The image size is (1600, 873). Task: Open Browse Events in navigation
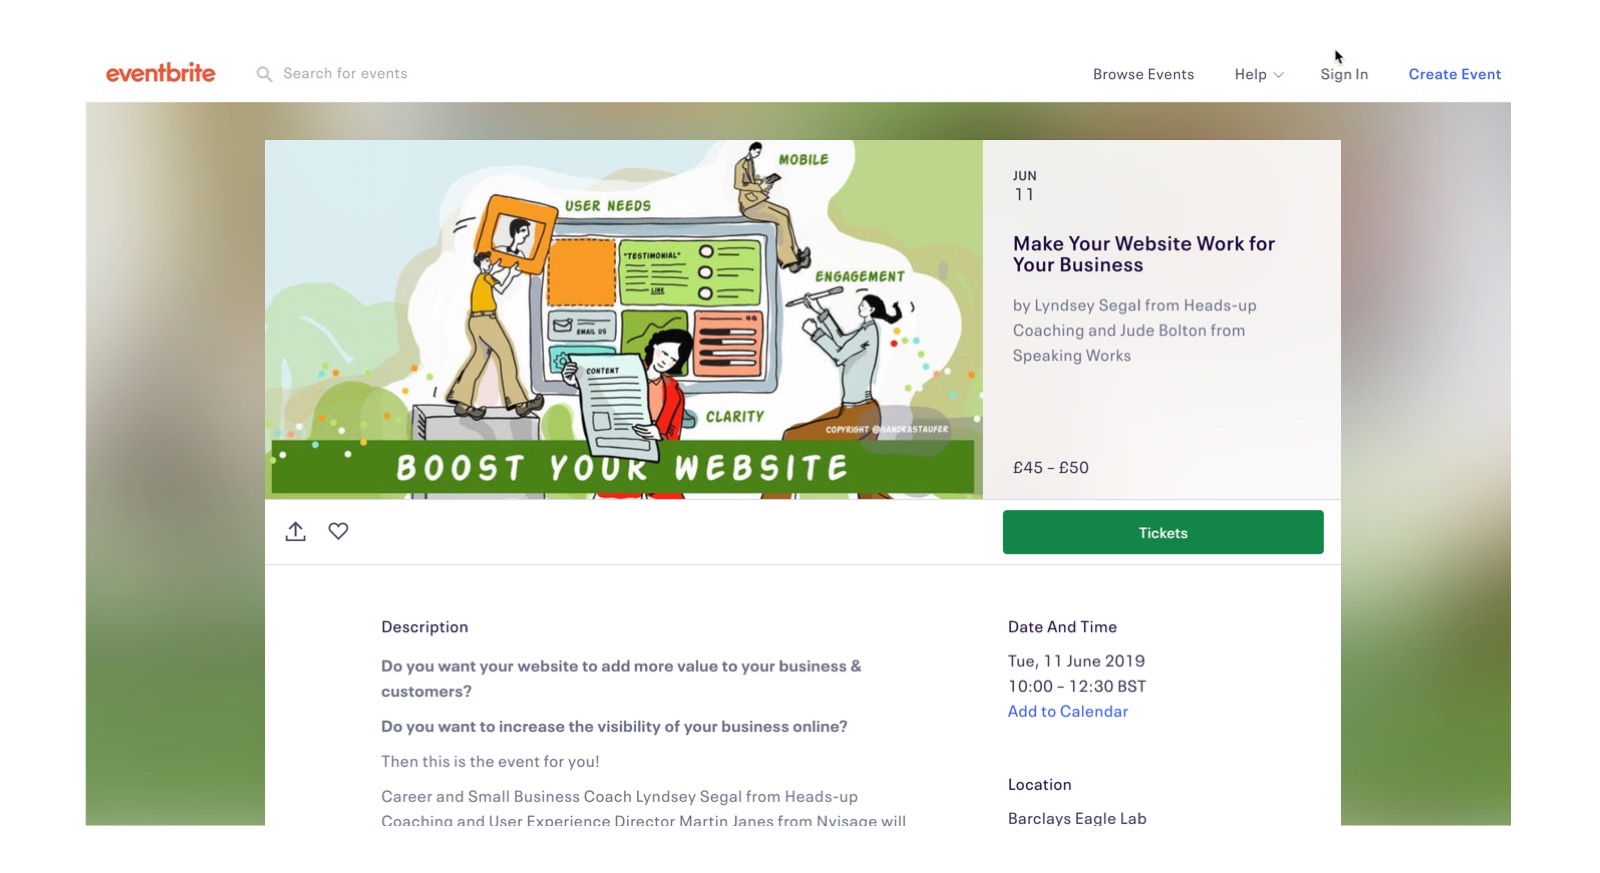[x=1143, y=74]
